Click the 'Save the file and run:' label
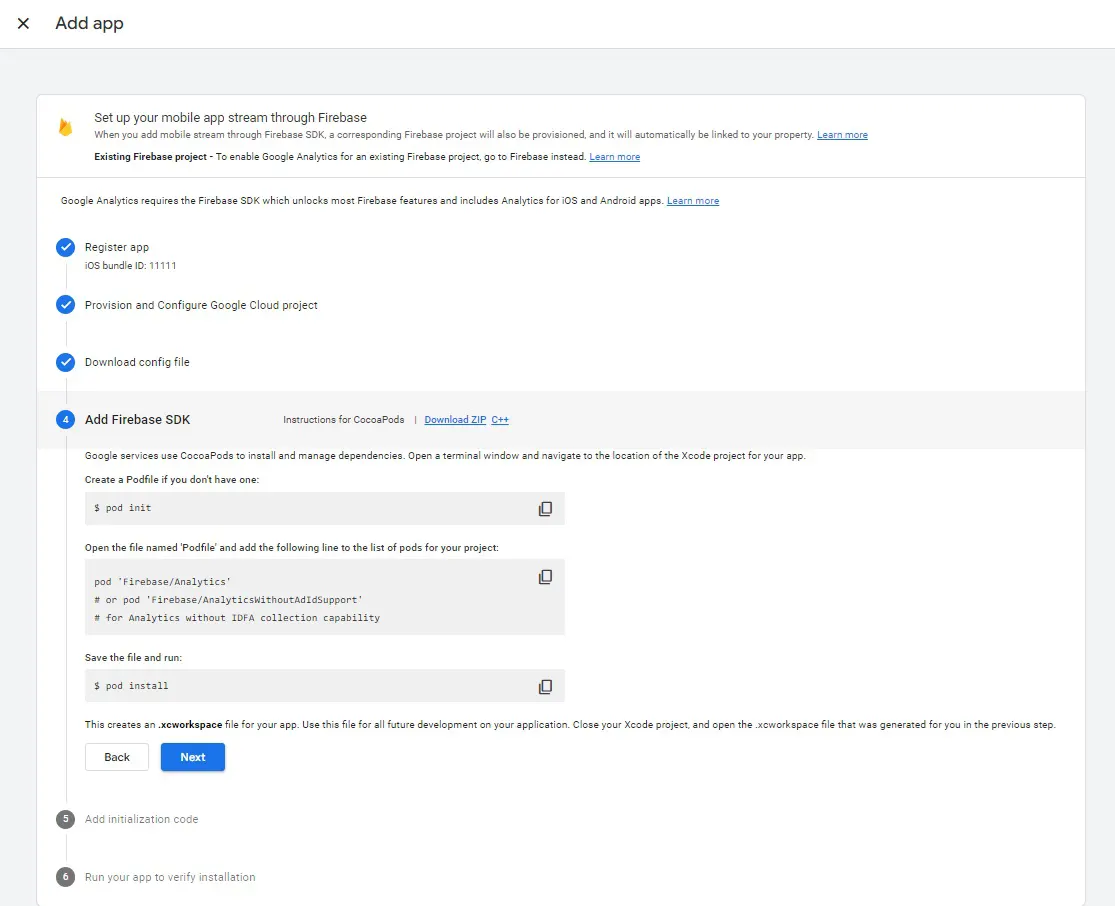The image size is (1115, 906). click(x=133, y=658)
